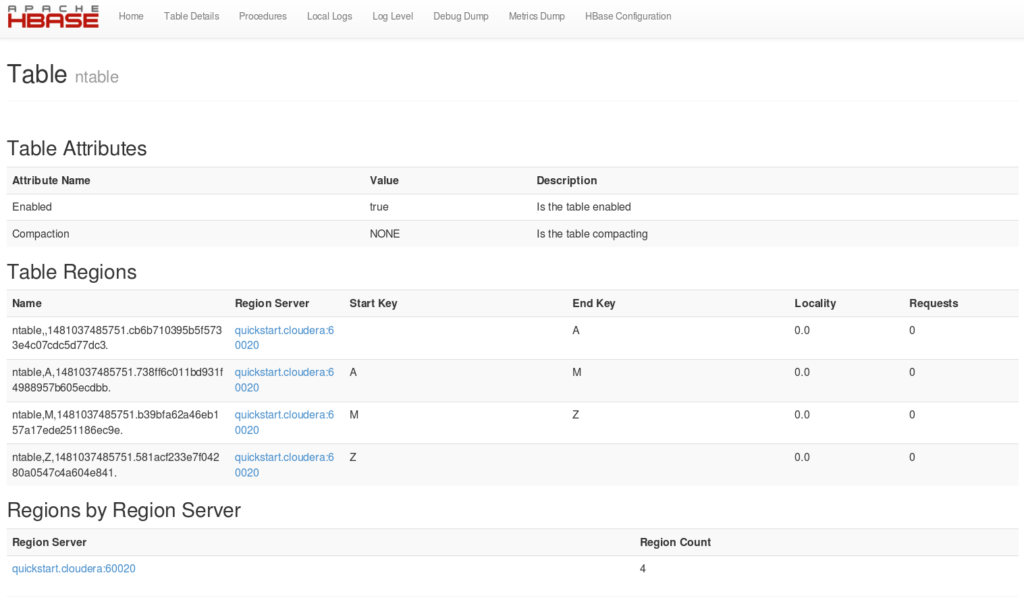
Task: Select Local Logs in the navbar
Action: pos(329,16)
